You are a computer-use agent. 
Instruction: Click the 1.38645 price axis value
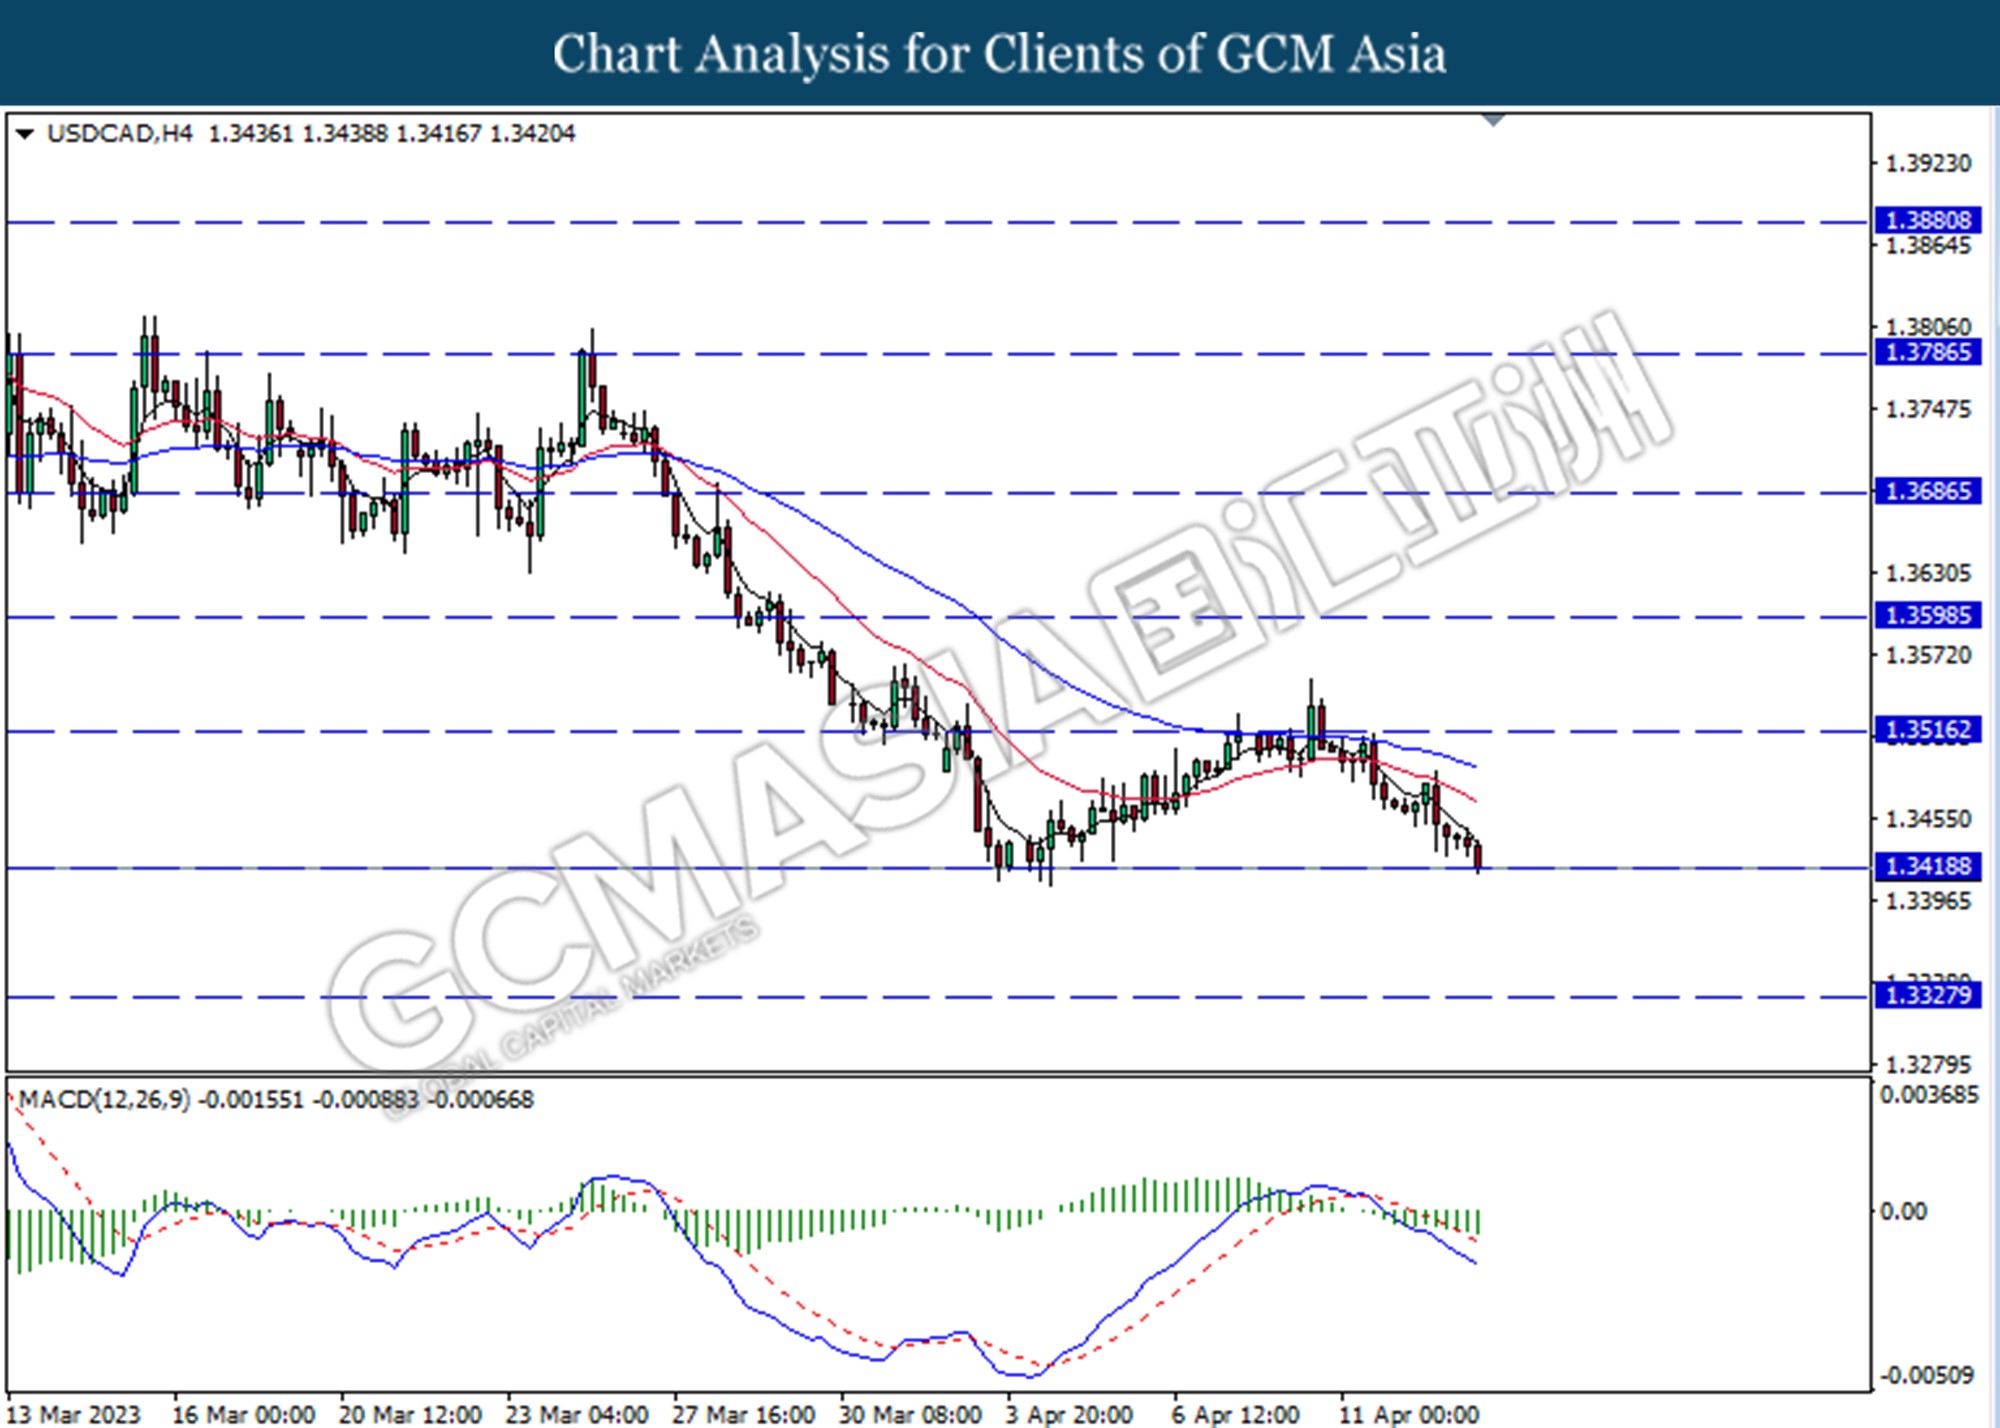coord(1928,246)
